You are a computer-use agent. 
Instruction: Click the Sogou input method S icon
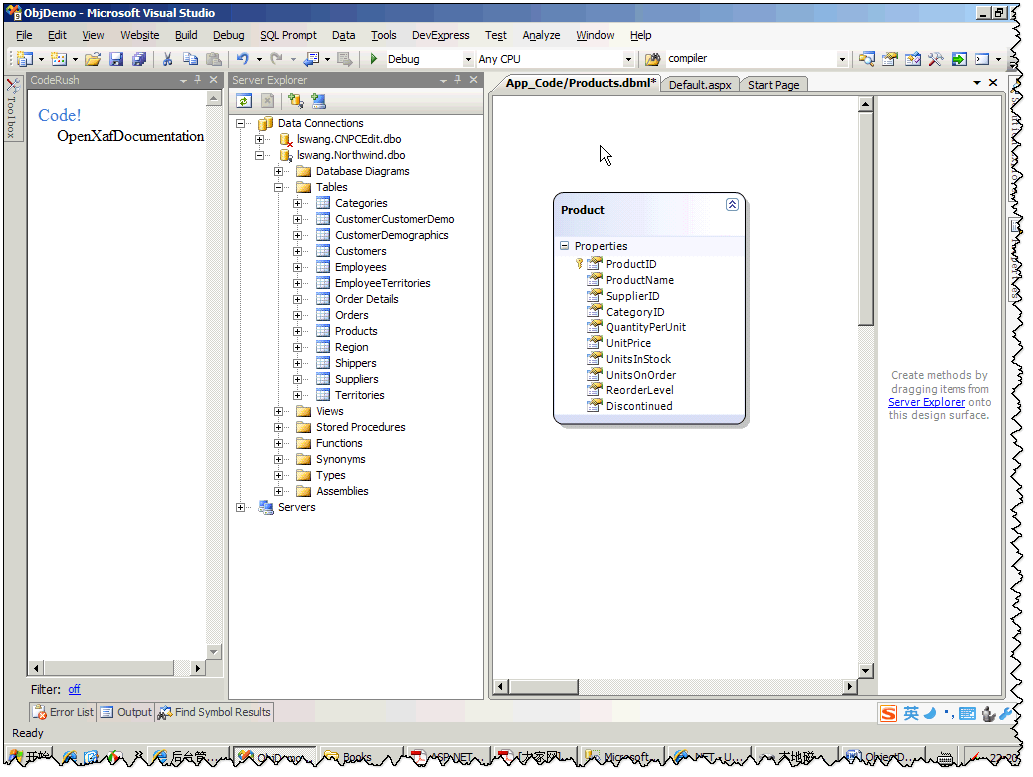[x=889, y=714]
